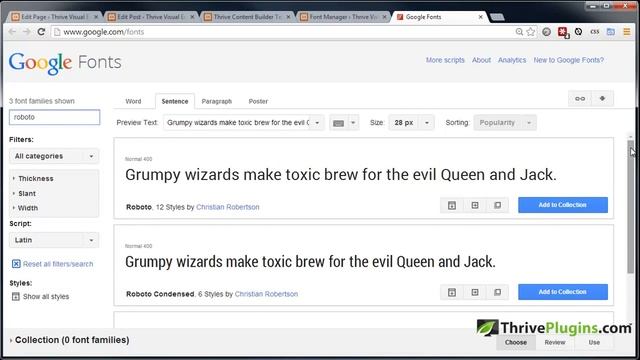Select the Sentence tab
Image resolution: width=640 pixels, height=360 pixels.
click(175, 101)
